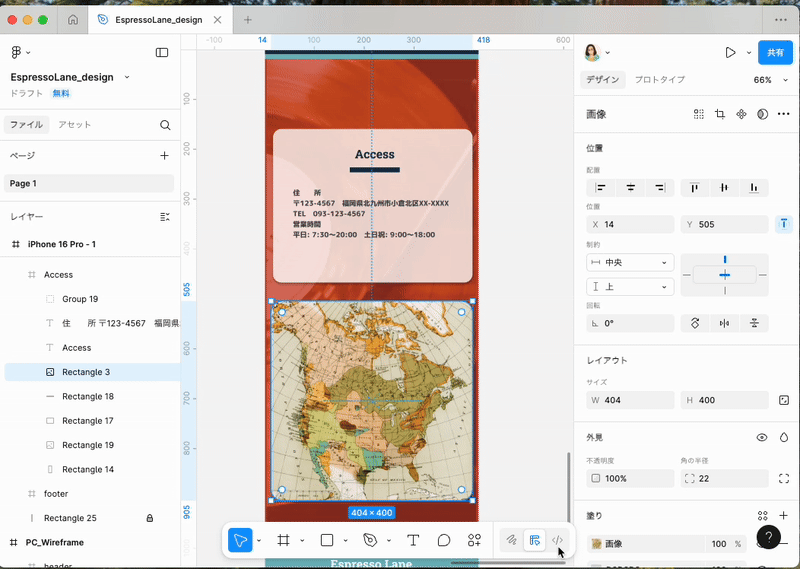Open the 66% zoom dropdown
The width and height of the screenshot is (800, 569).
point(767,79)
